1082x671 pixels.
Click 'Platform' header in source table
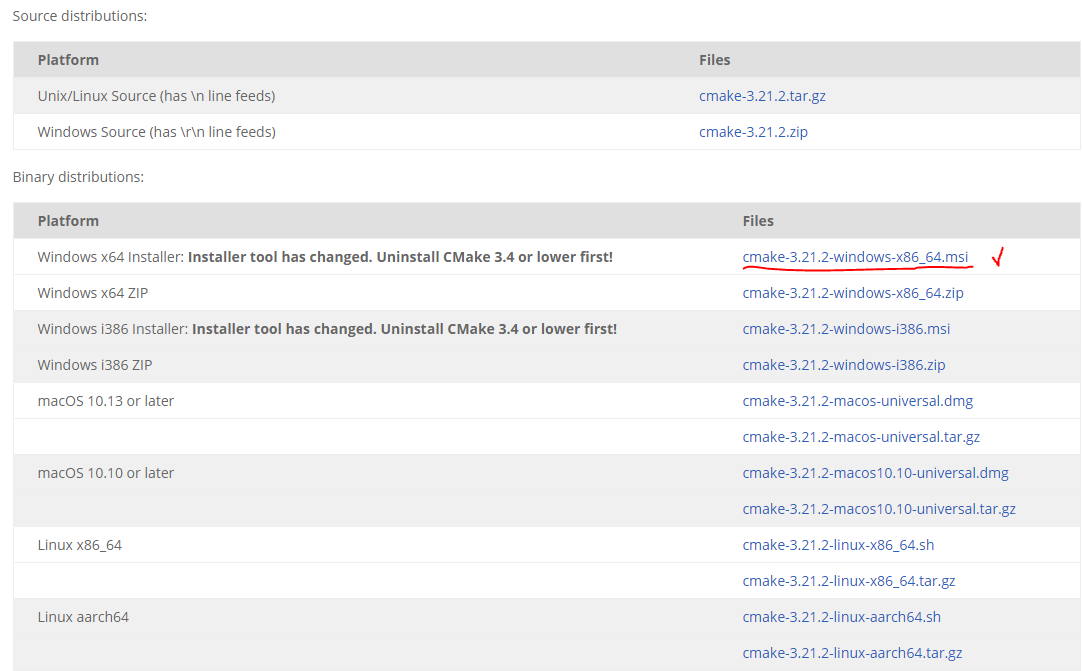click(x=68, y=60)
